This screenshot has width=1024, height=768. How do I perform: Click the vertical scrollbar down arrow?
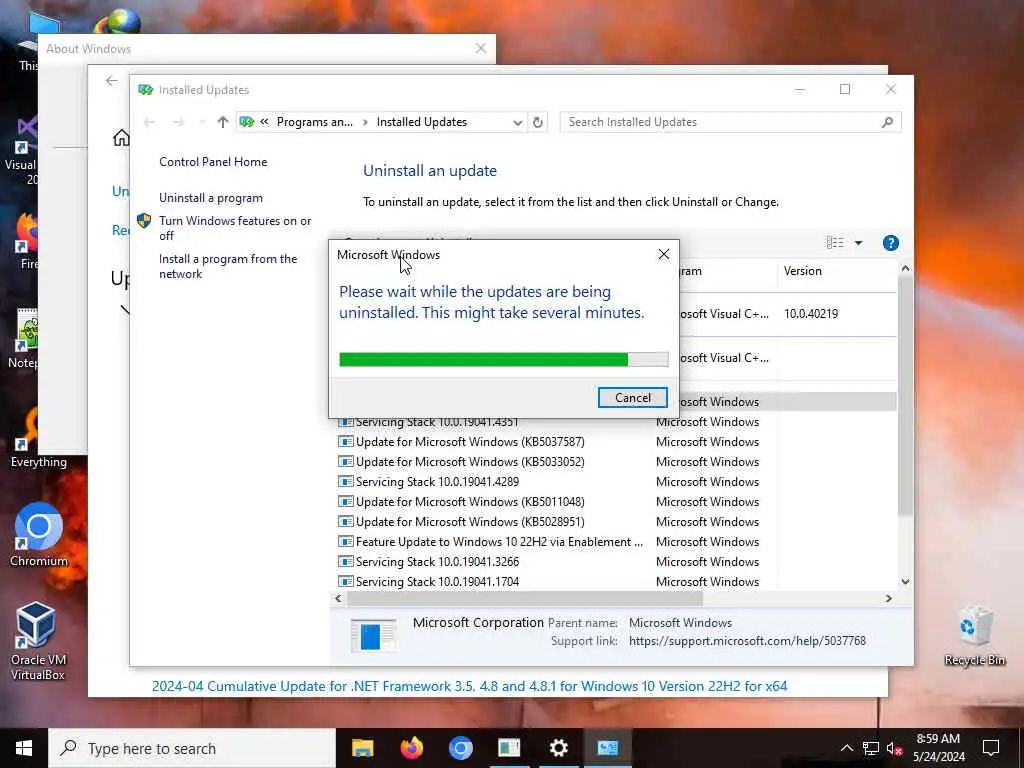[x=905, y=581]
